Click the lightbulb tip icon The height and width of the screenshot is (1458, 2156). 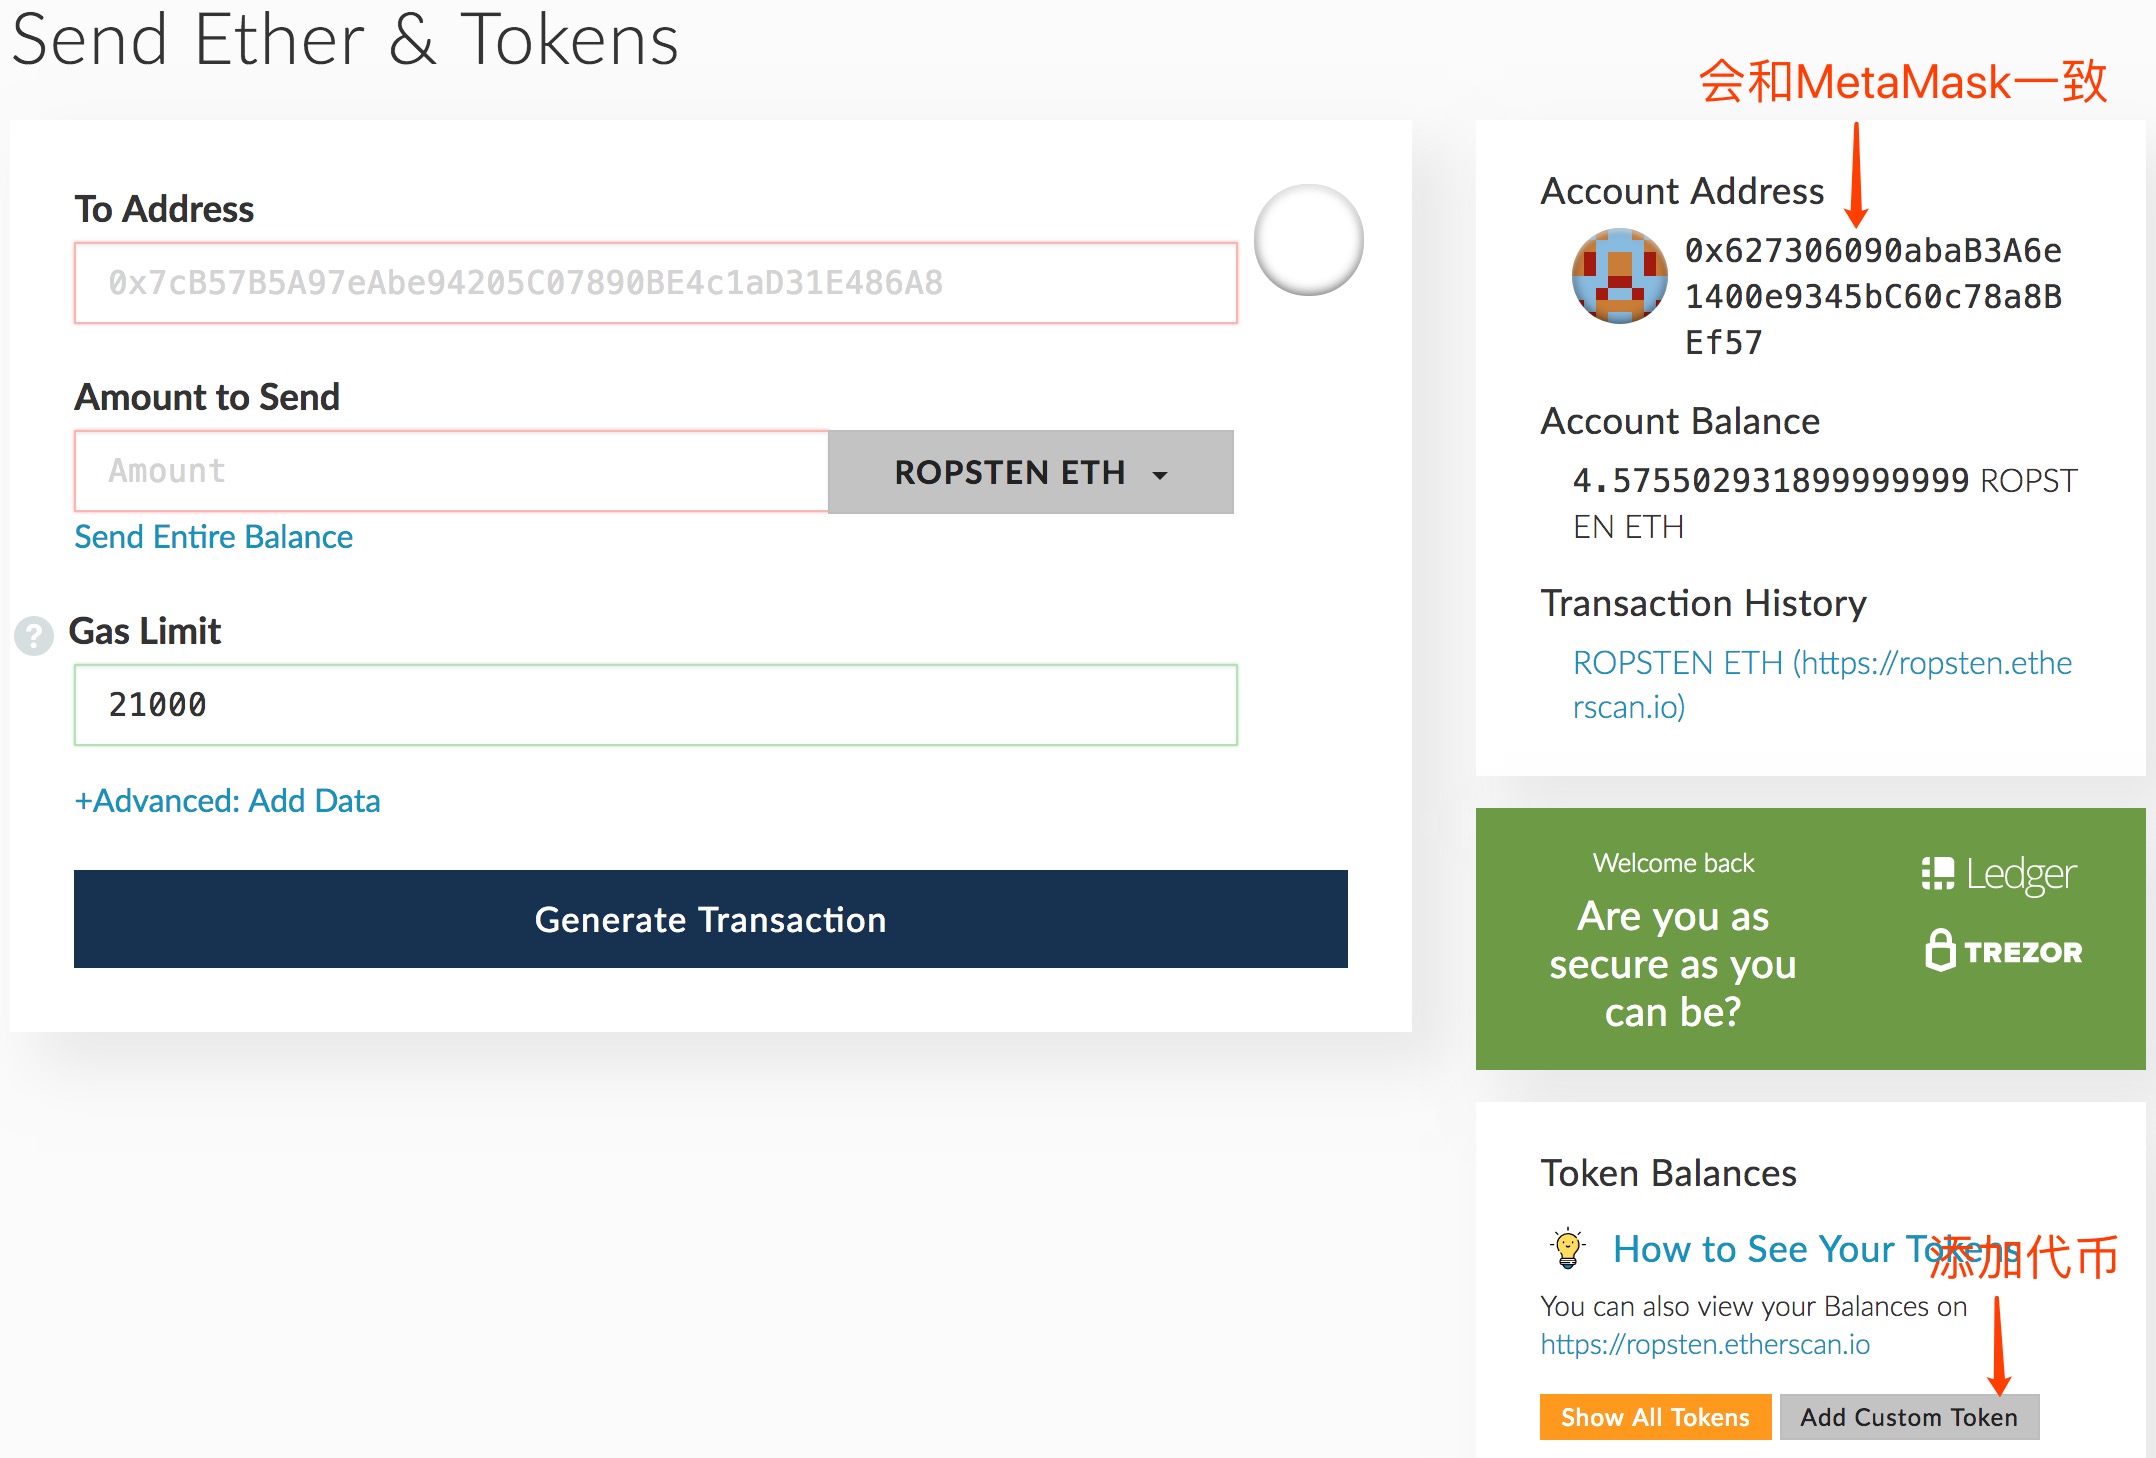click(x=1567, y=1249)
